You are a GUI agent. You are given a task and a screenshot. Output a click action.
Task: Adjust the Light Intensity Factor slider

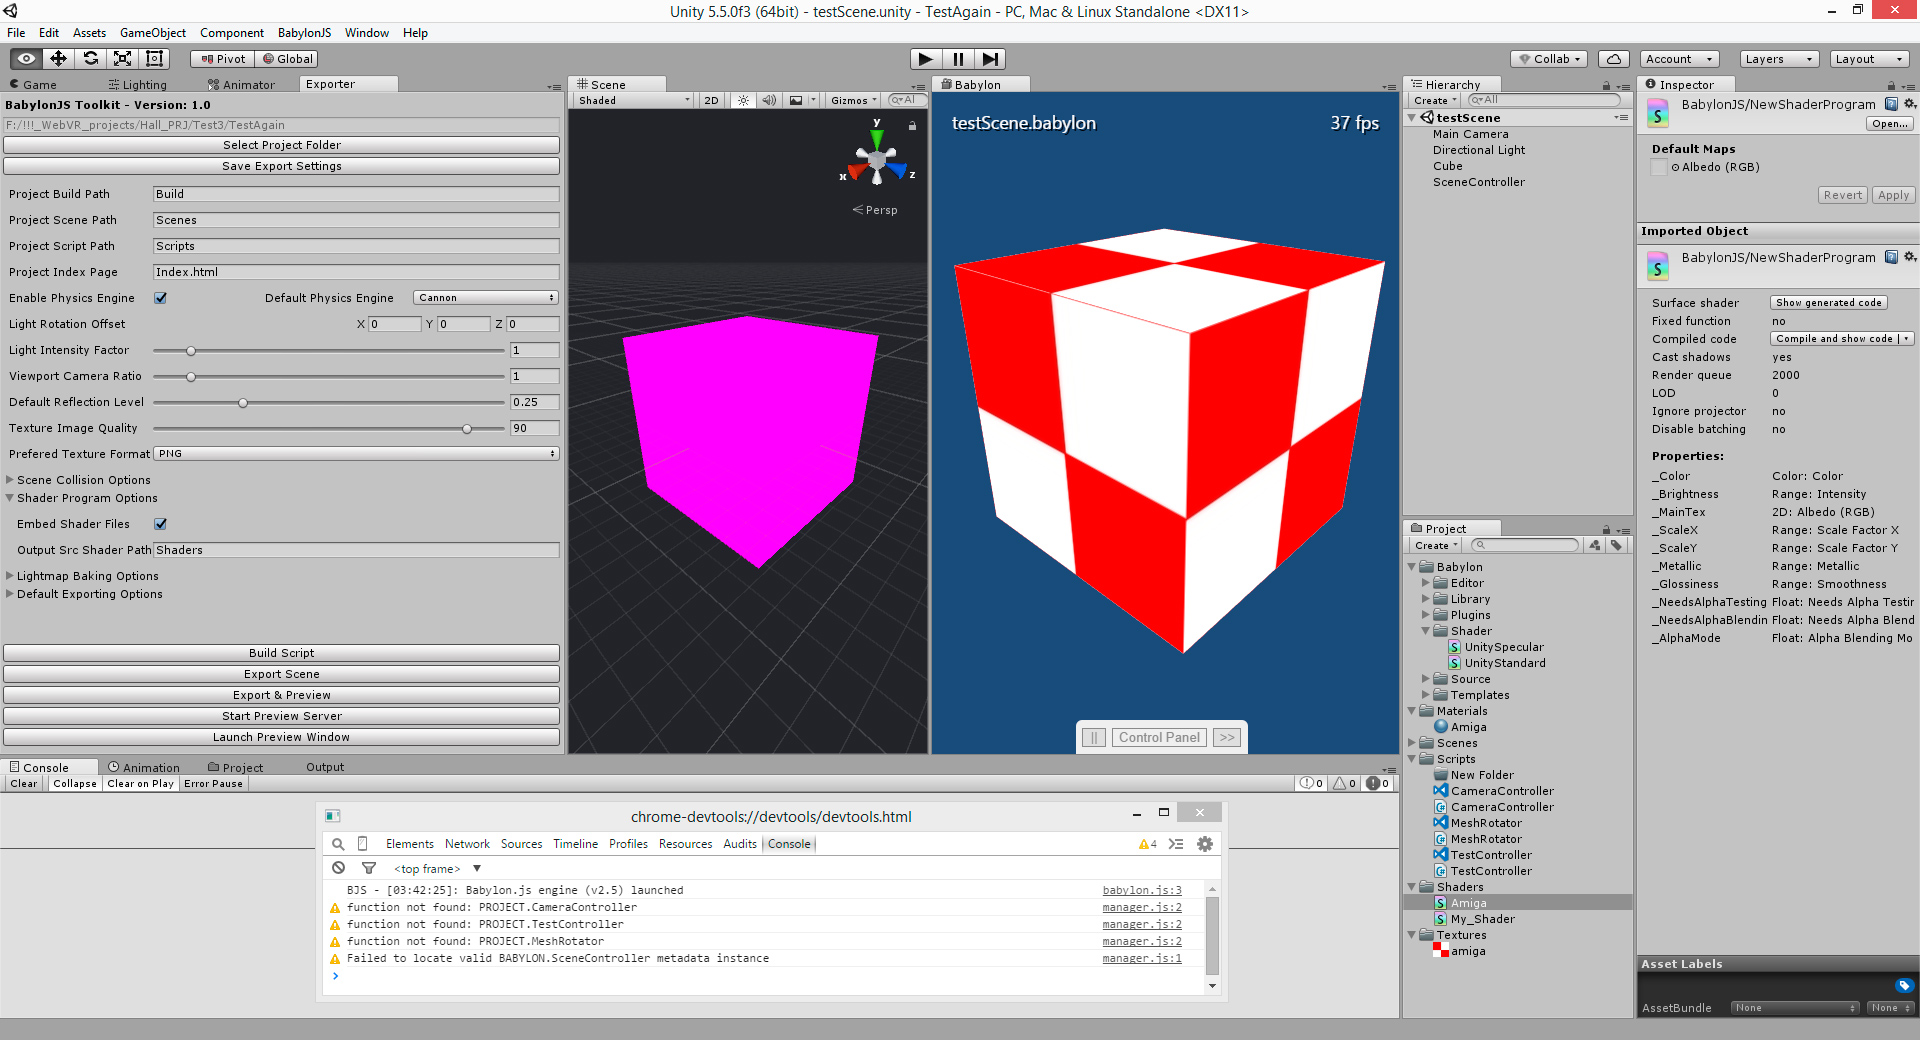click(329, 350)
